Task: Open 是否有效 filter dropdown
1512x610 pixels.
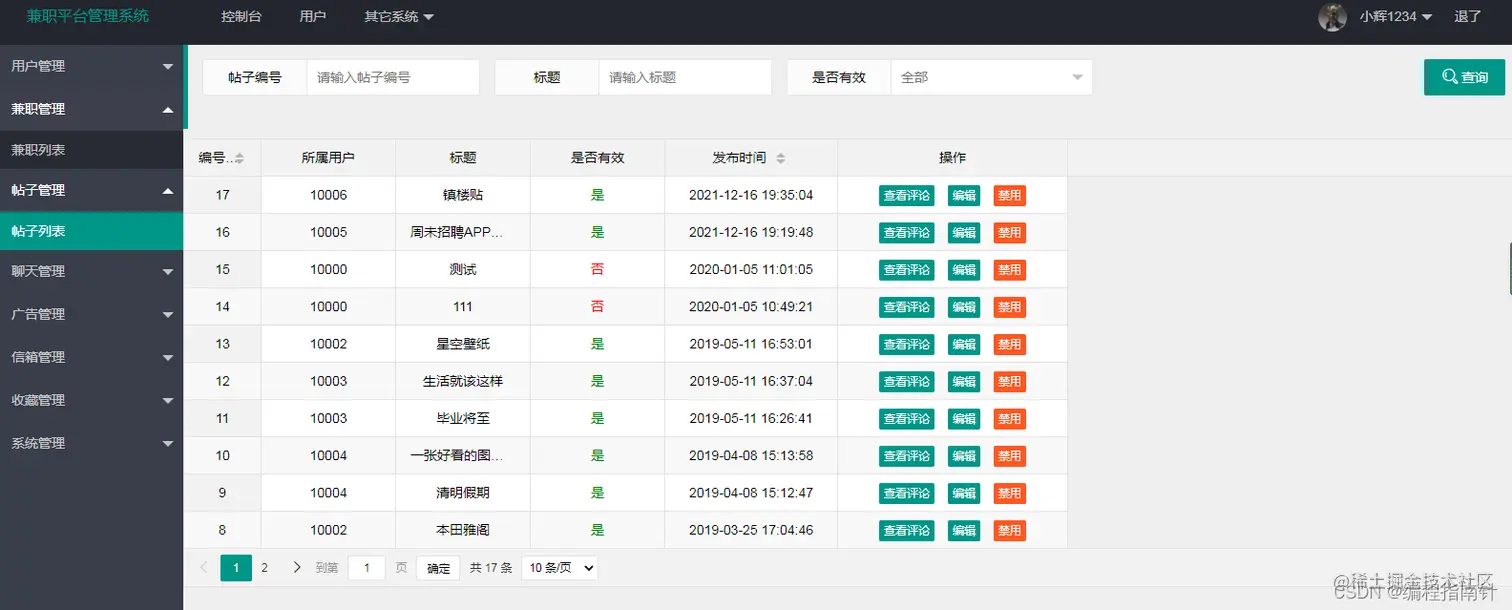Action: click(x=991, y=77)
